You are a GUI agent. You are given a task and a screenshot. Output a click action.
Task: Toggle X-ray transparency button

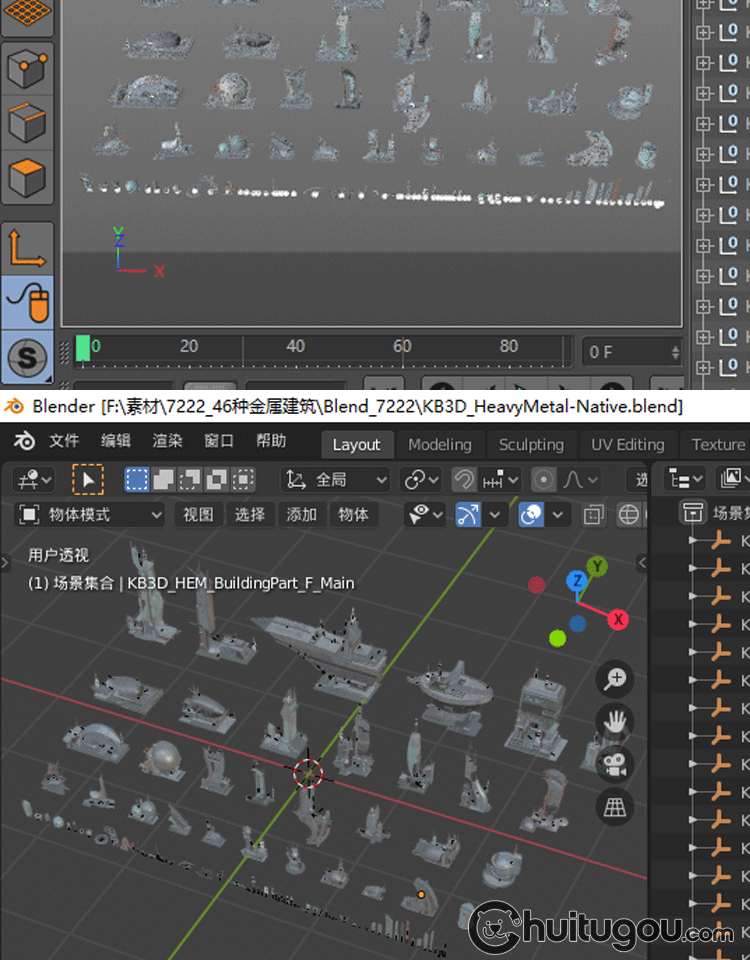pyautogui.click(x=593, y=514)
